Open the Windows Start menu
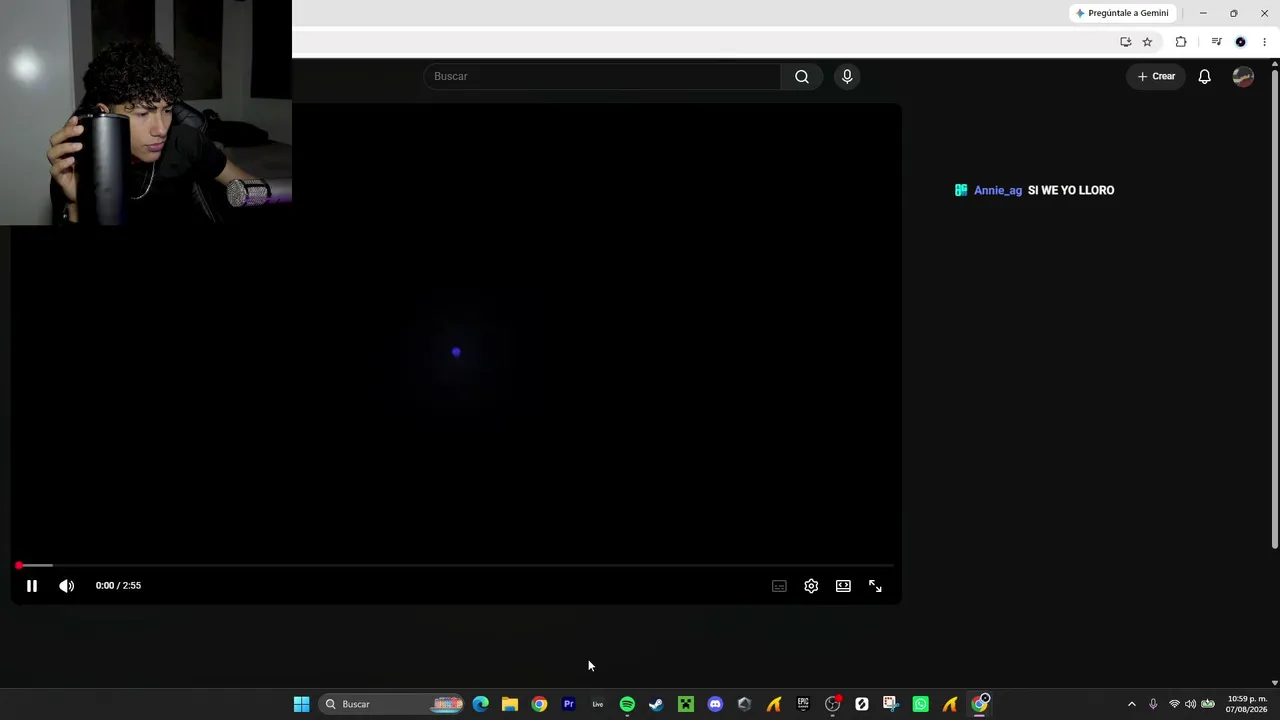 [301, 704]
